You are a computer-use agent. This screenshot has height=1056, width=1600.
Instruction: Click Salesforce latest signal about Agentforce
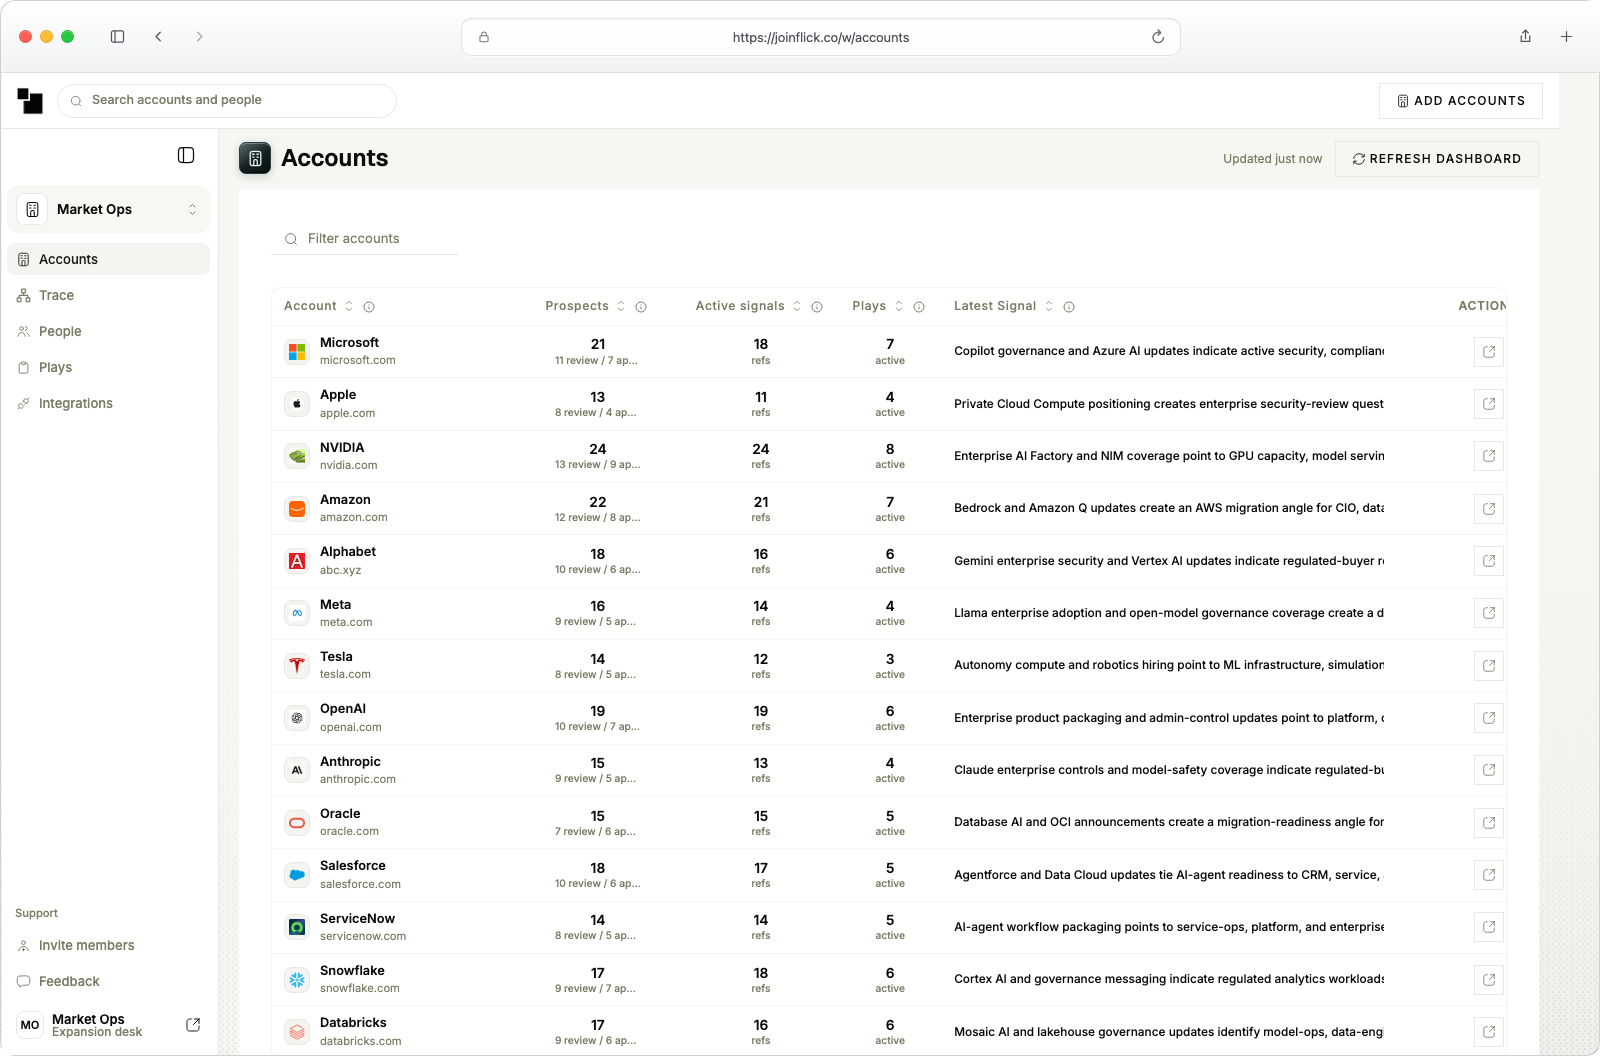click(x=1168, y=875)
